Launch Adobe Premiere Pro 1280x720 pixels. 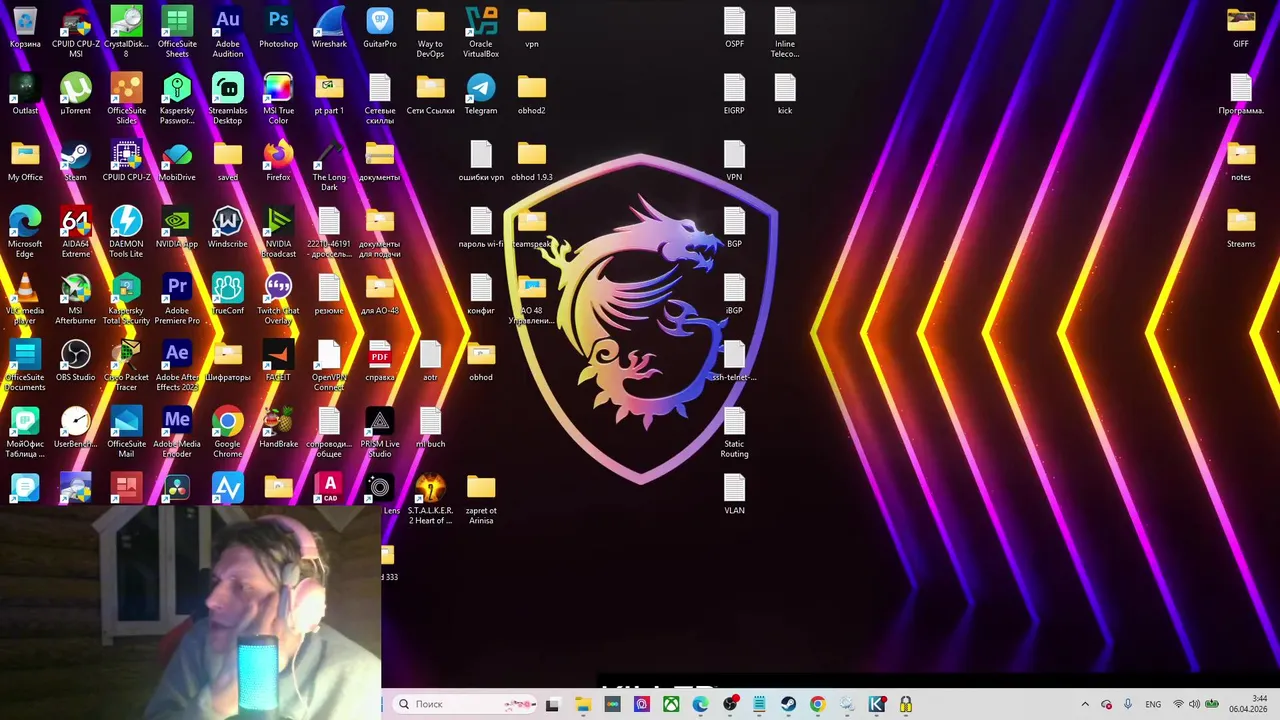click(177, 300)
